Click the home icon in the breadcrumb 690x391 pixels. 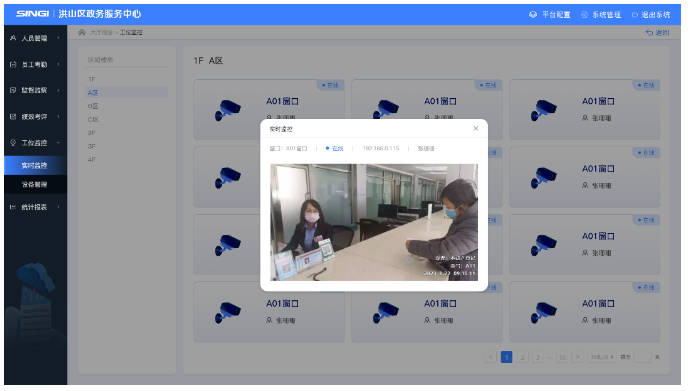pos(81,33)
